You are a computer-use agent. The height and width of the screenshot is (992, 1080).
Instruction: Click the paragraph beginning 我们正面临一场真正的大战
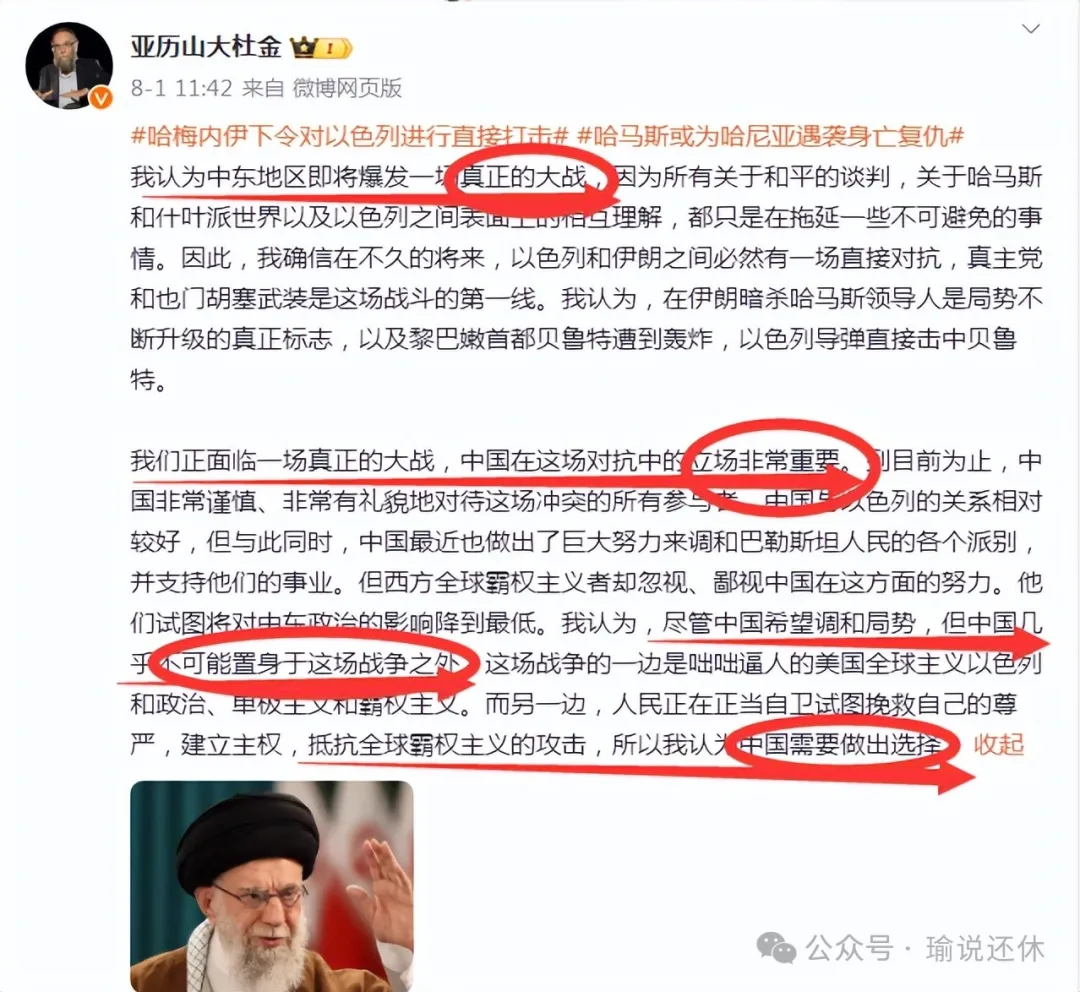(586, 602)
